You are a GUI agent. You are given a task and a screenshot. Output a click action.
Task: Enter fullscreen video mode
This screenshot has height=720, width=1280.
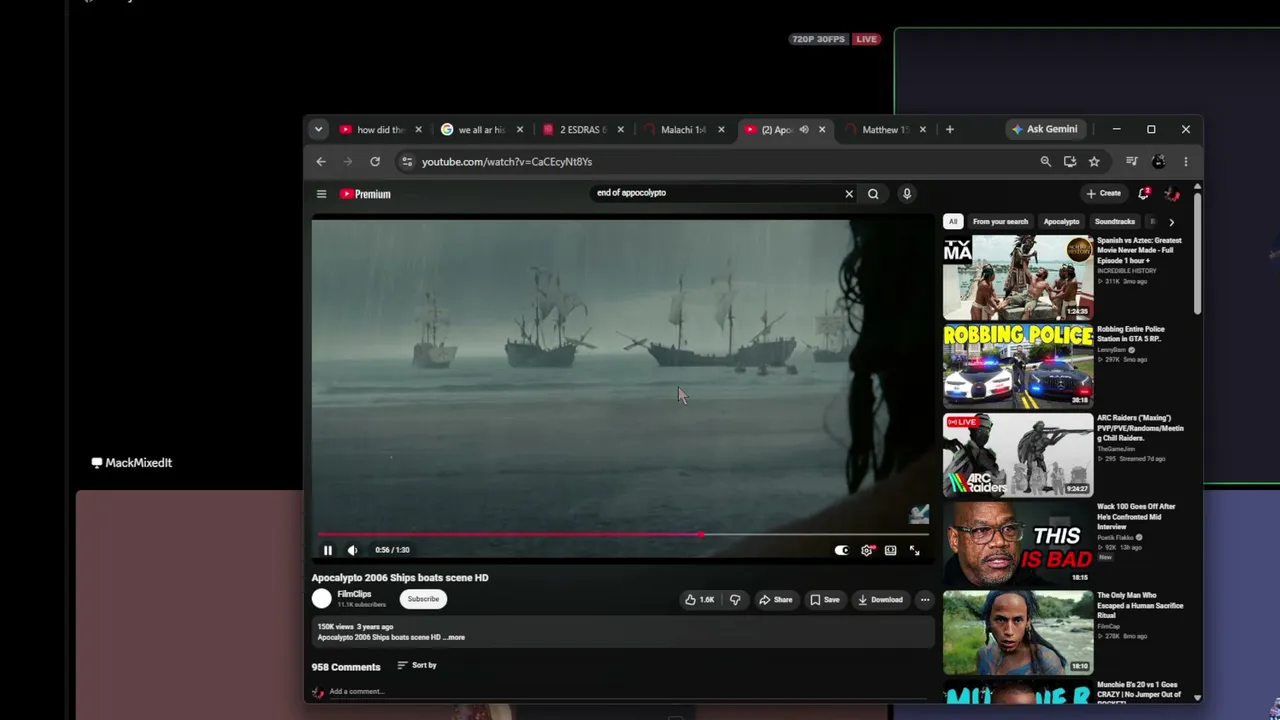click(x=914, y=550)
